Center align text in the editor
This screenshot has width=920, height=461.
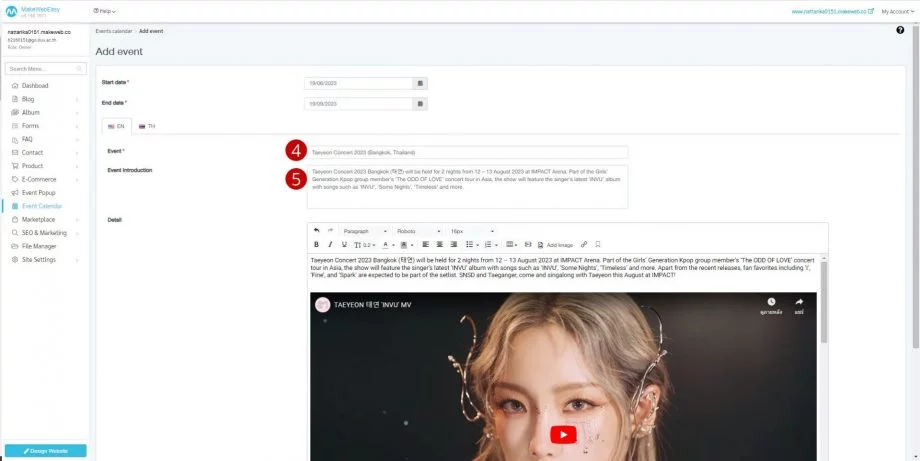pyautogui.click(x=439, y=245)
